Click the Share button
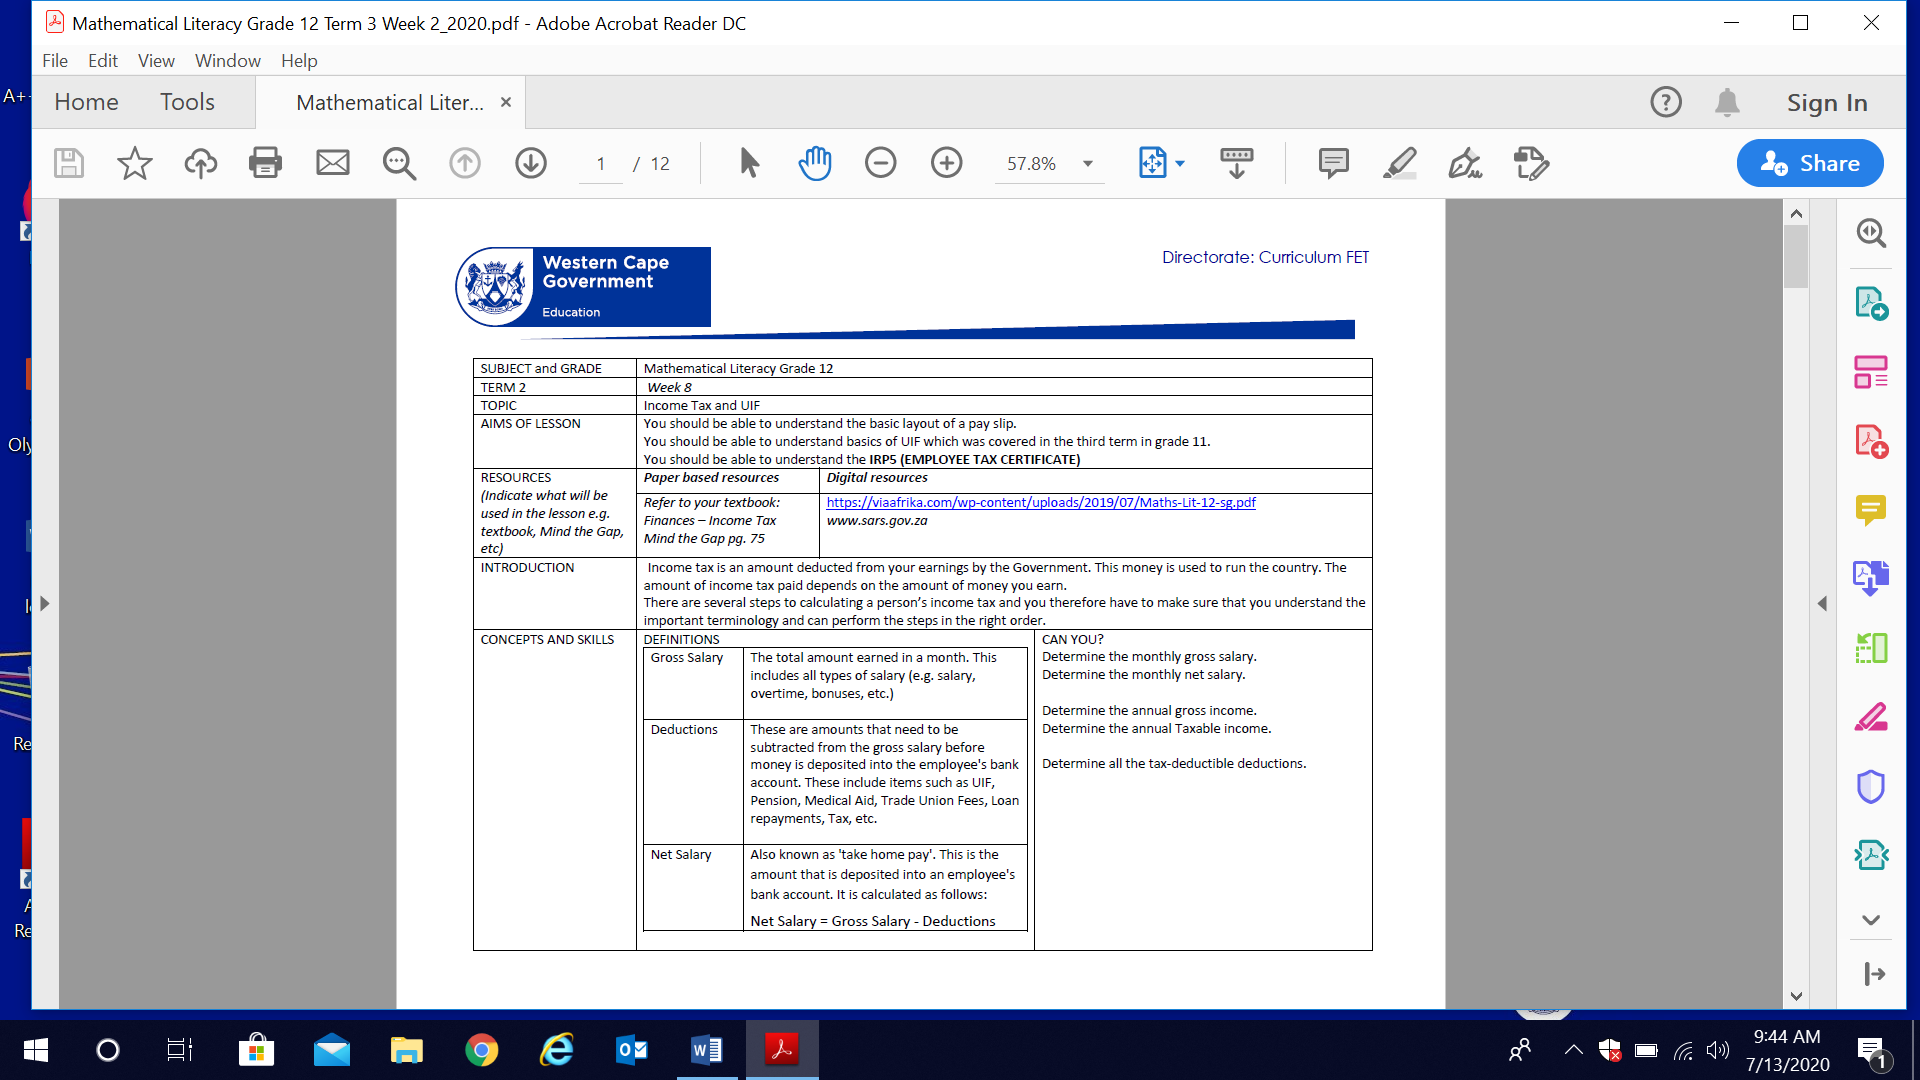Viewport: 1920px width, 1080px height. (1810, 163)
